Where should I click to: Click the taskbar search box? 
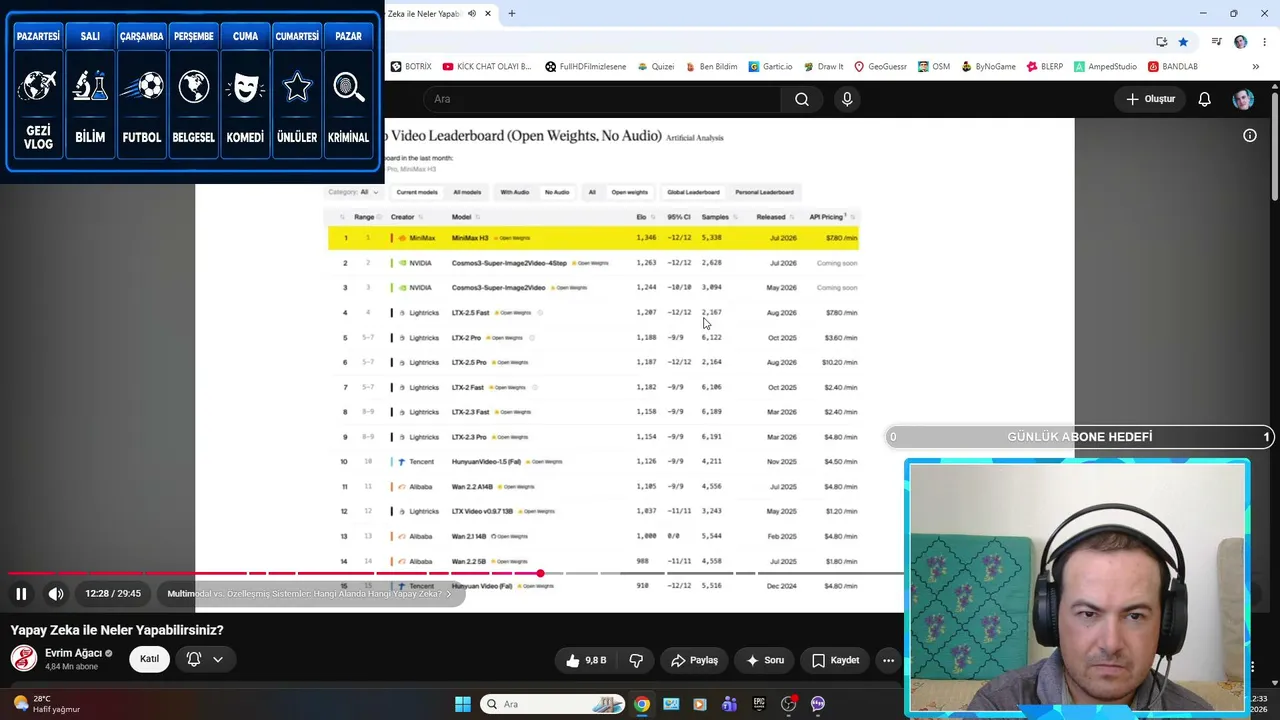click(553, 704)
